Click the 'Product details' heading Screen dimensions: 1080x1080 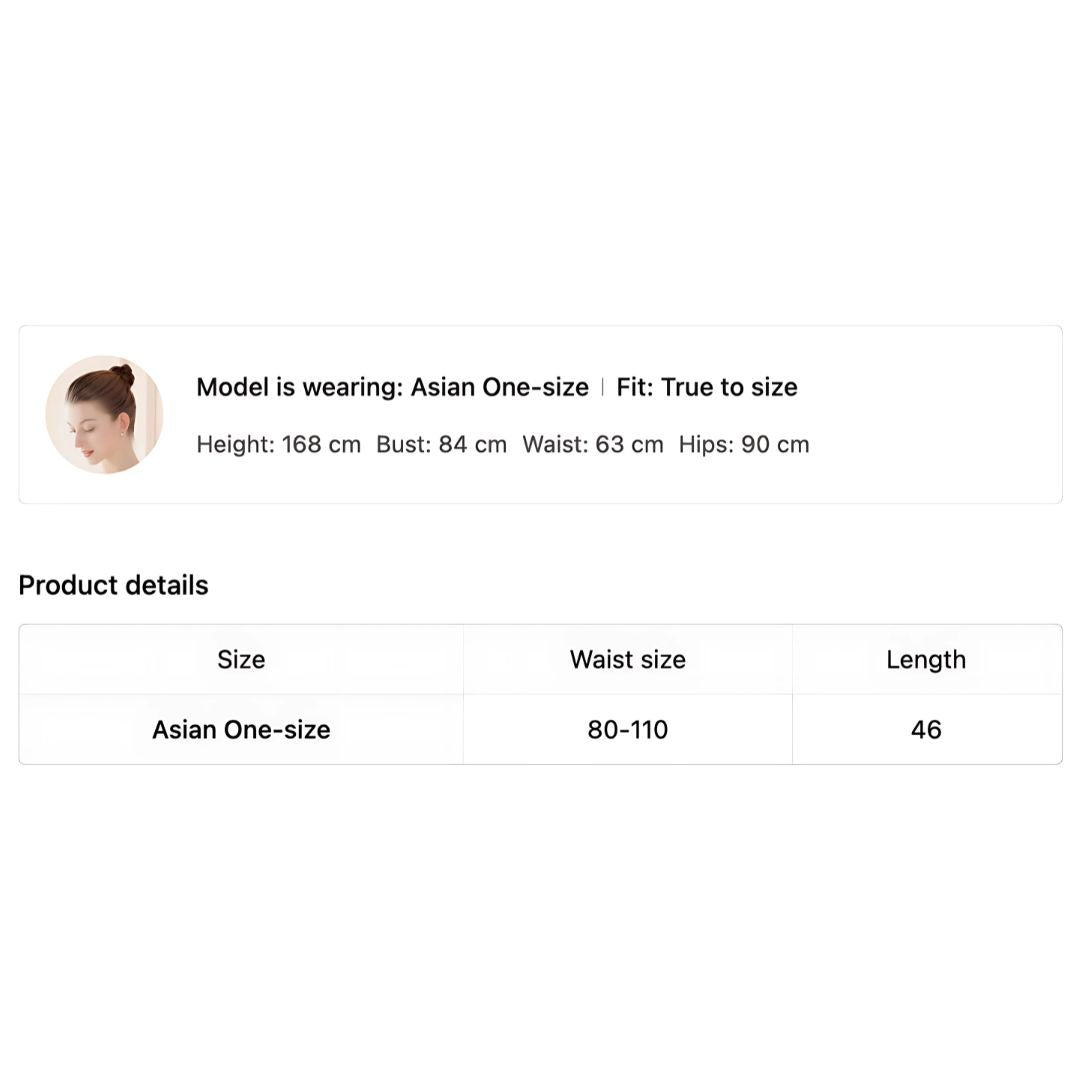click(x=114, y=585)
